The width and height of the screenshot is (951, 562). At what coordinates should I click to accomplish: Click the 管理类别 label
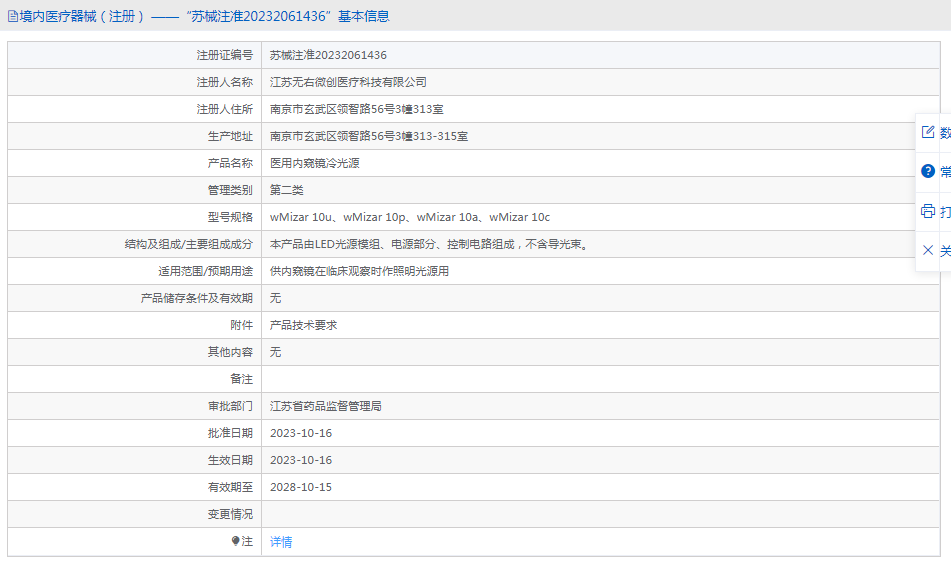tap(230, 190)
